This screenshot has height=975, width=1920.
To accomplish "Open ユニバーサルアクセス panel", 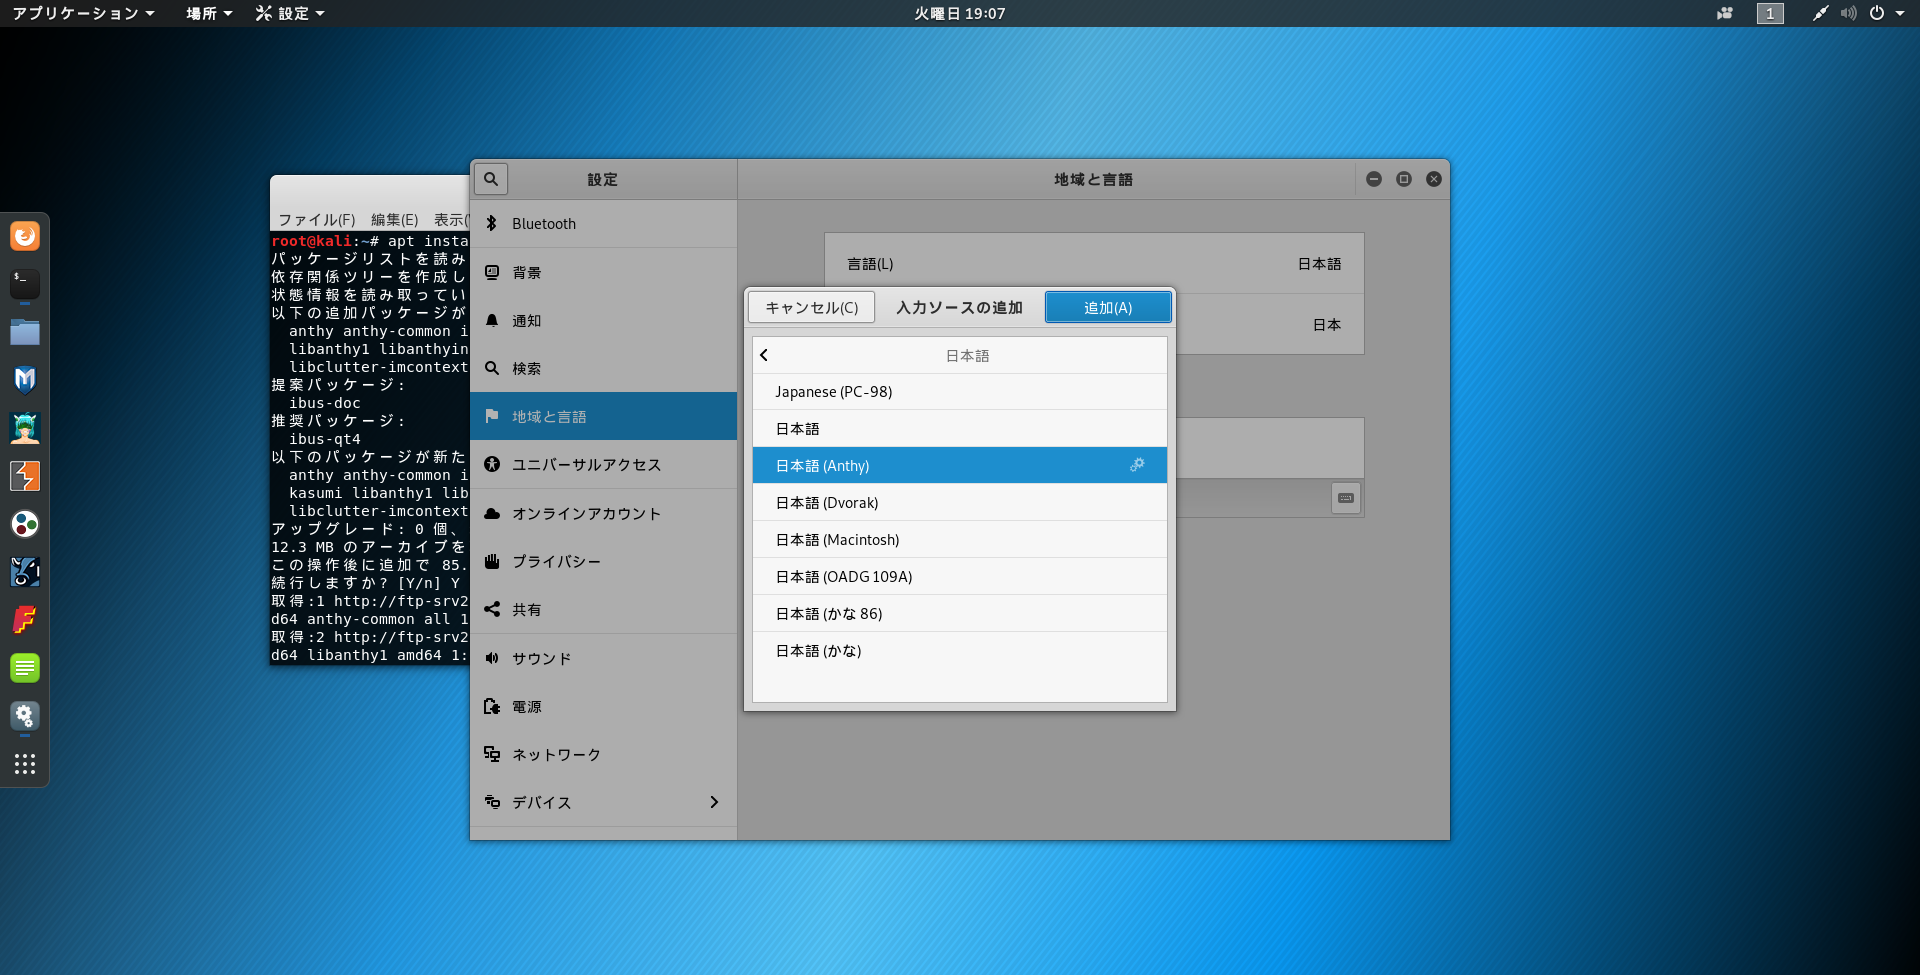I will [x=603, y=465].
